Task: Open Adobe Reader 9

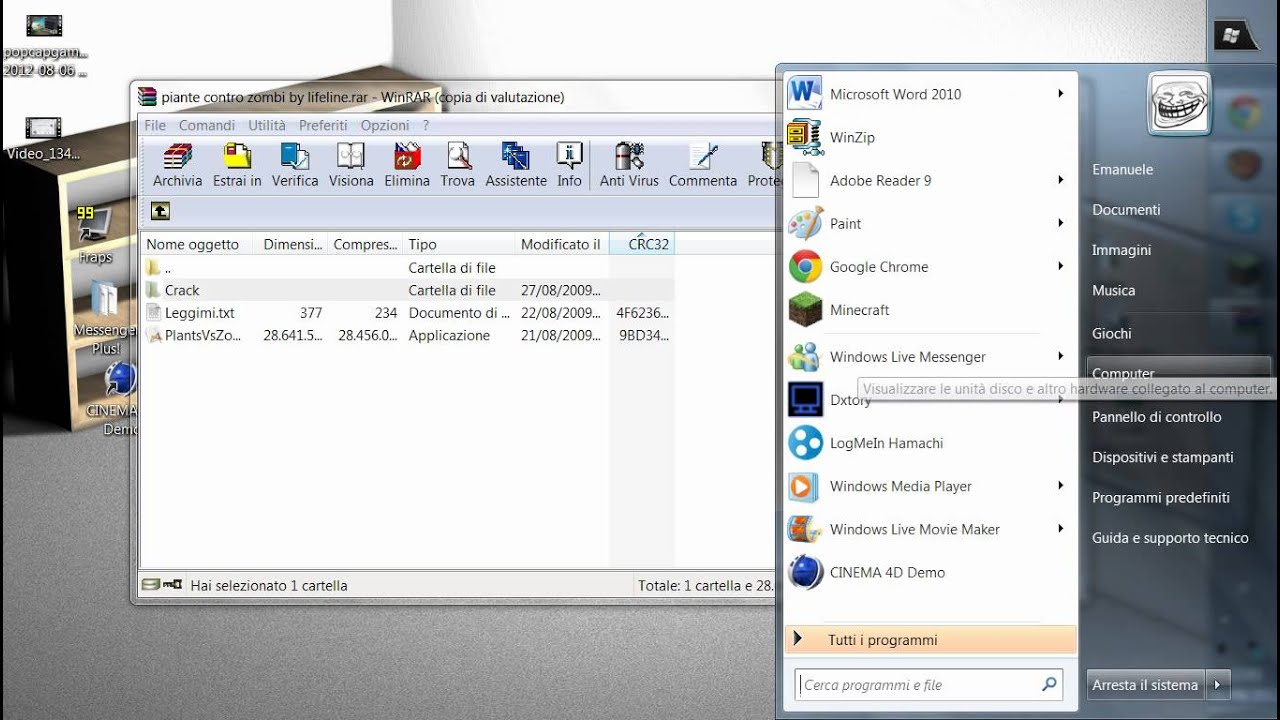Action: [x=925, y=180]
